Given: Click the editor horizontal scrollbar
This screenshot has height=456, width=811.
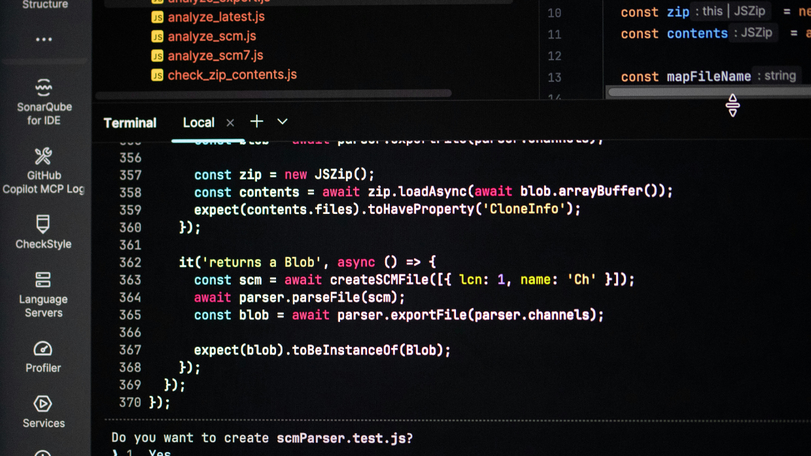Looking at the screenshot, I should pyautogui.click(x=710, y=93).
